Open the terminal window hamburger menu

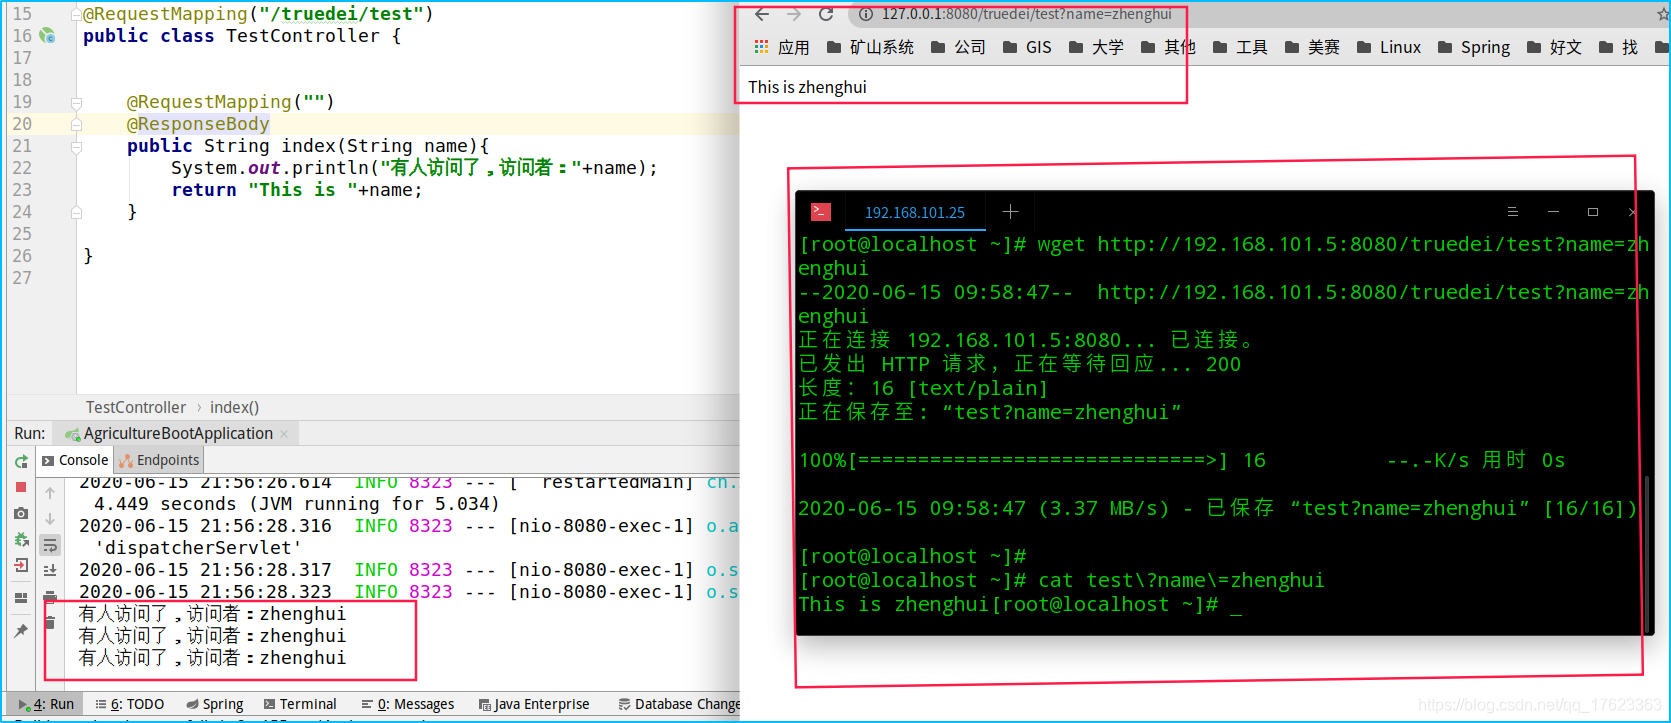pos(1512,211)
